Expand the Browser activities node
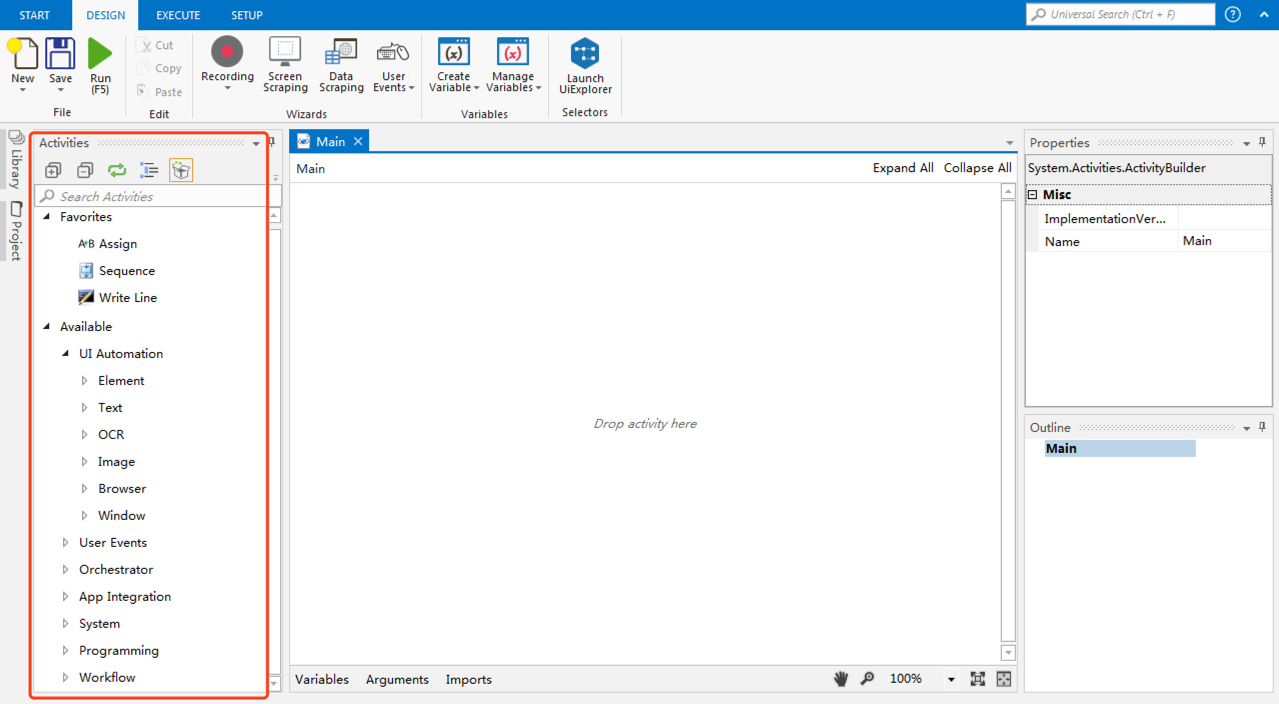This screenshot has height=704, width=1279. pos(85,489)
